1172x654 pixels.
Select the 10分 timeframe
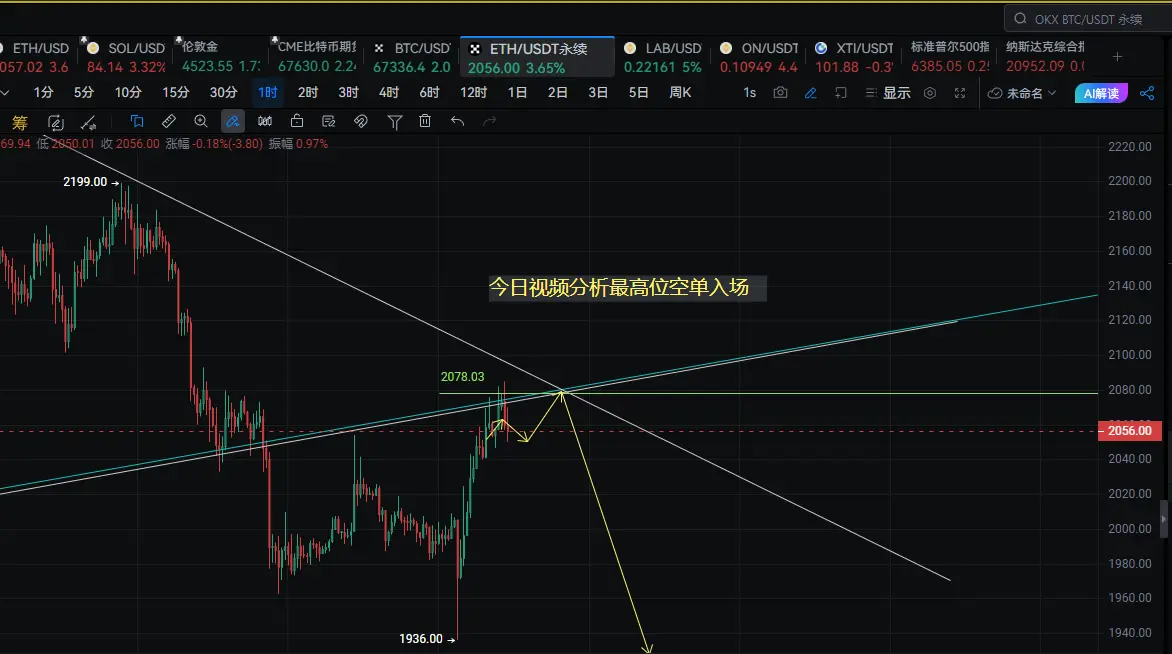(x=128, y=93)
